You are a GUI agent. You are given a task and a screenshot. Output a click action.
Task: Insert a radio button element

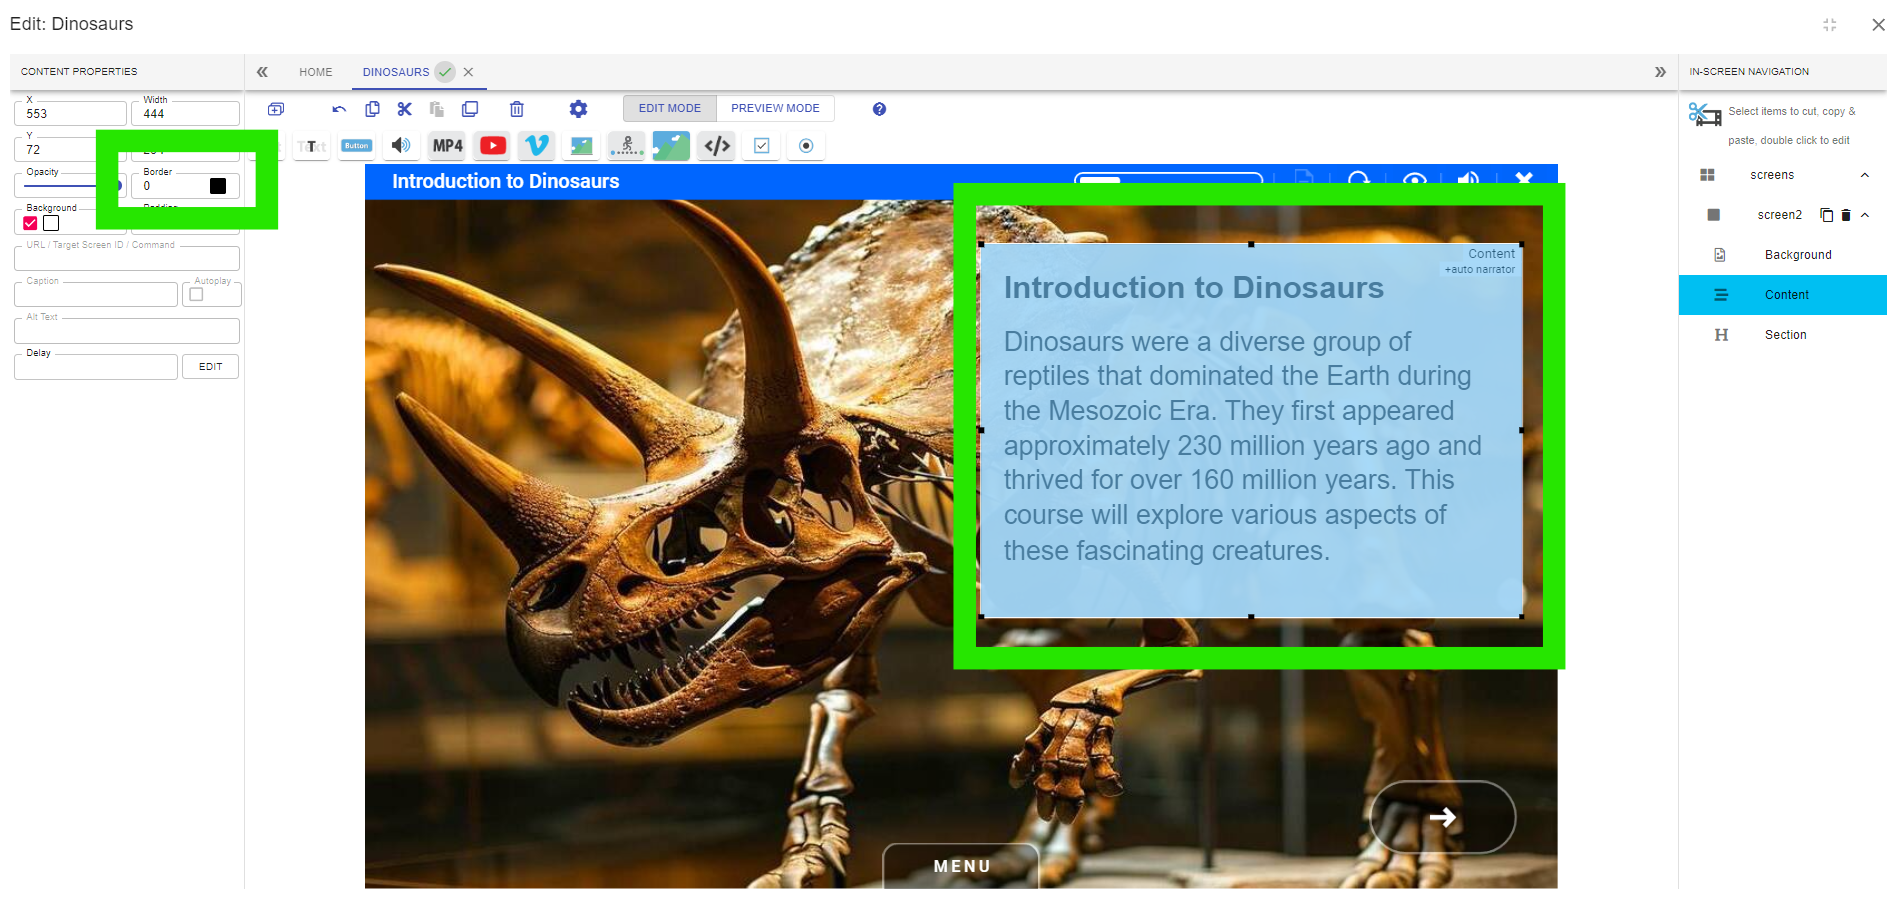tap(806, 146)
